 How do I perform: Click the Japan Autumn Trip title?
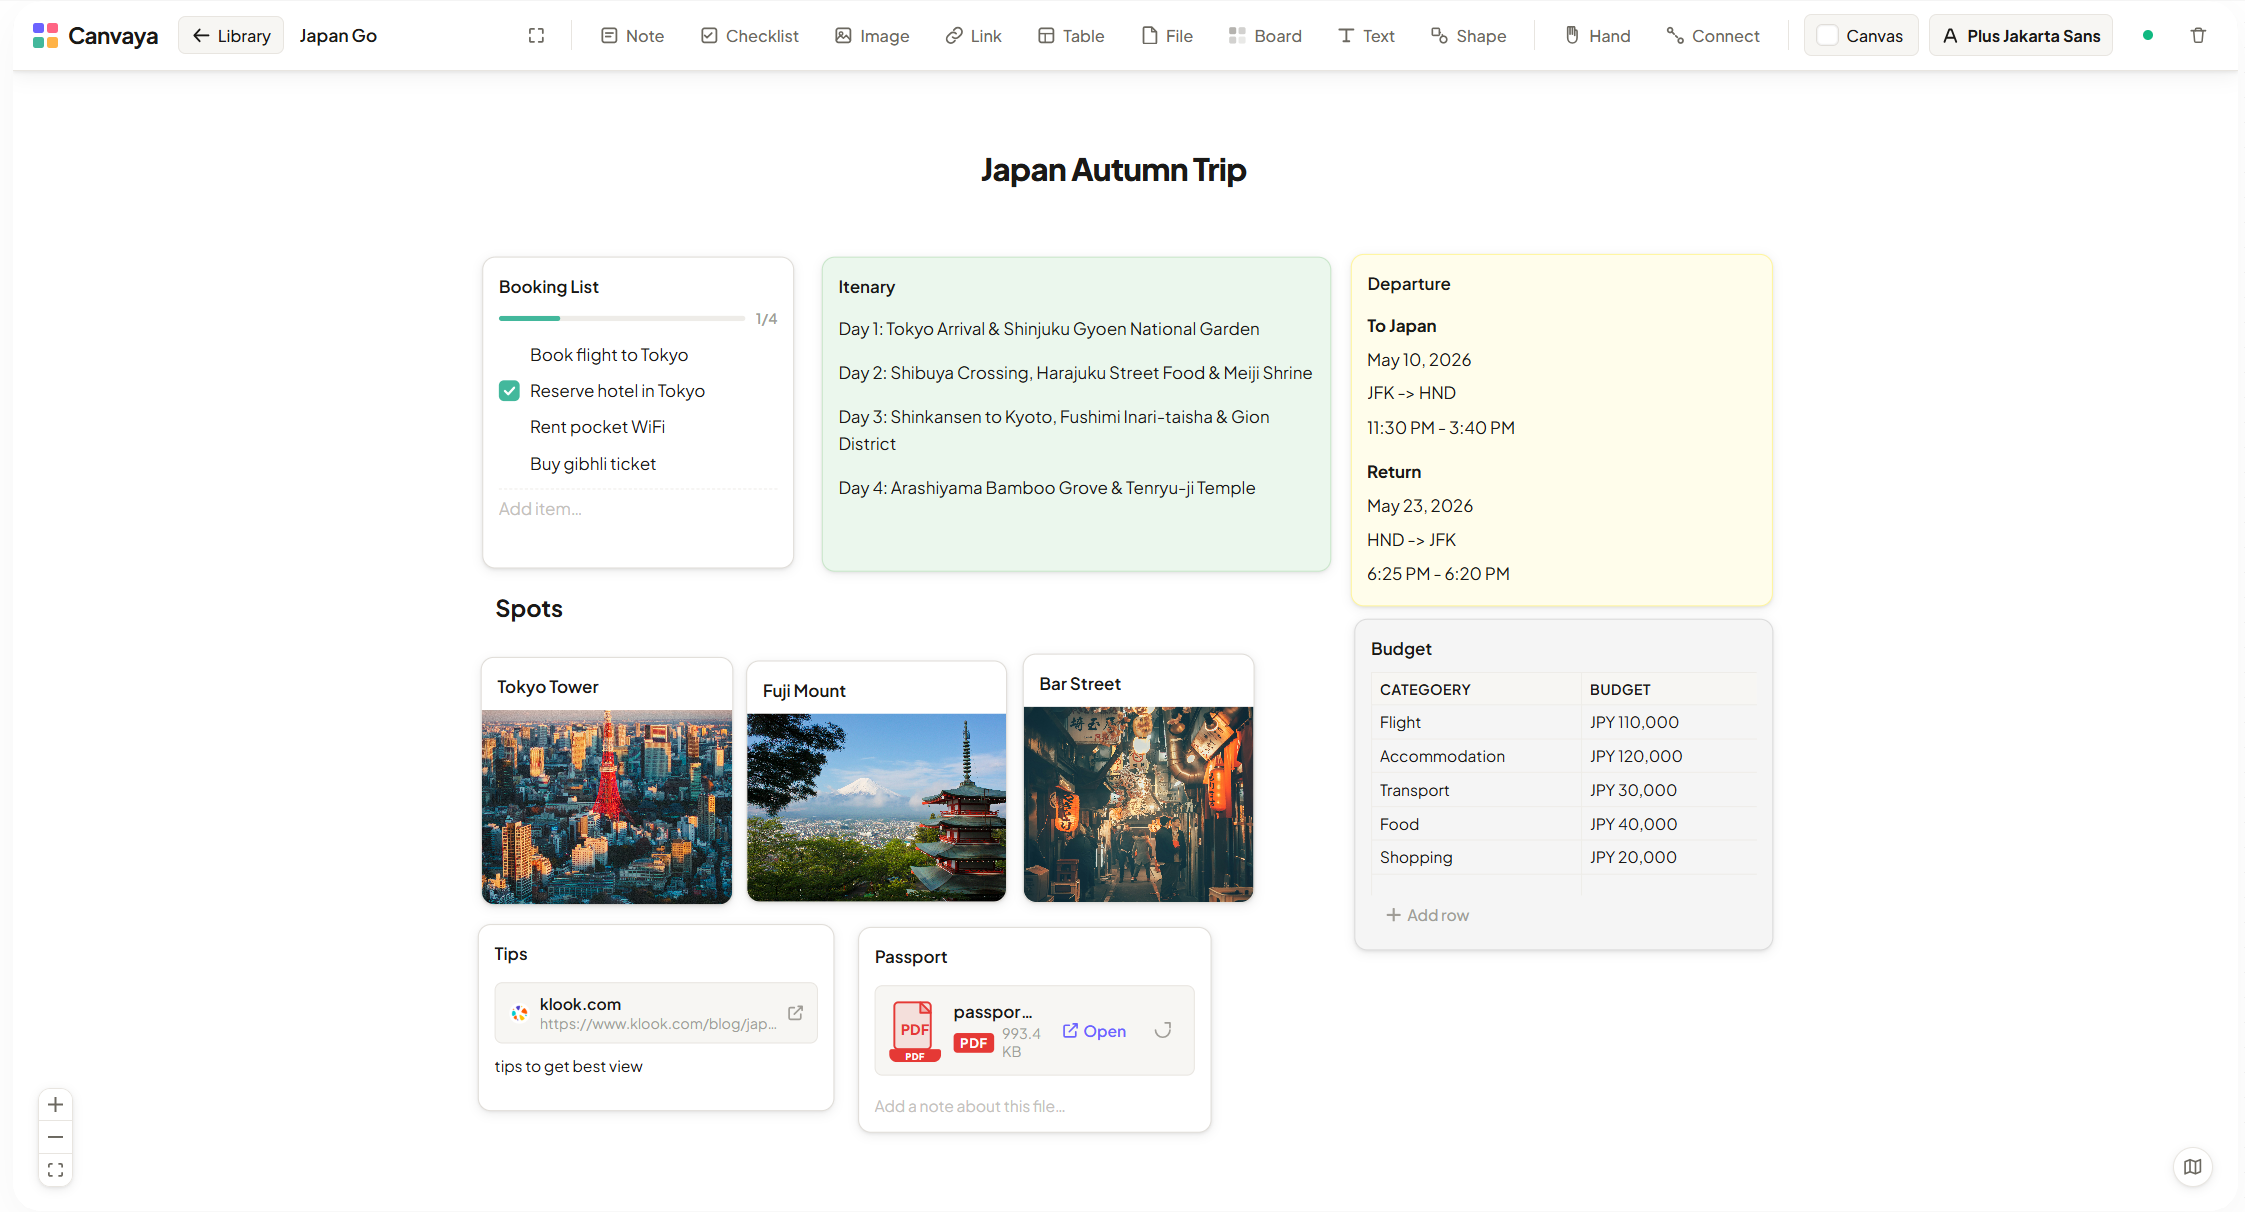pyautogui.click(x=1113, y=170)
